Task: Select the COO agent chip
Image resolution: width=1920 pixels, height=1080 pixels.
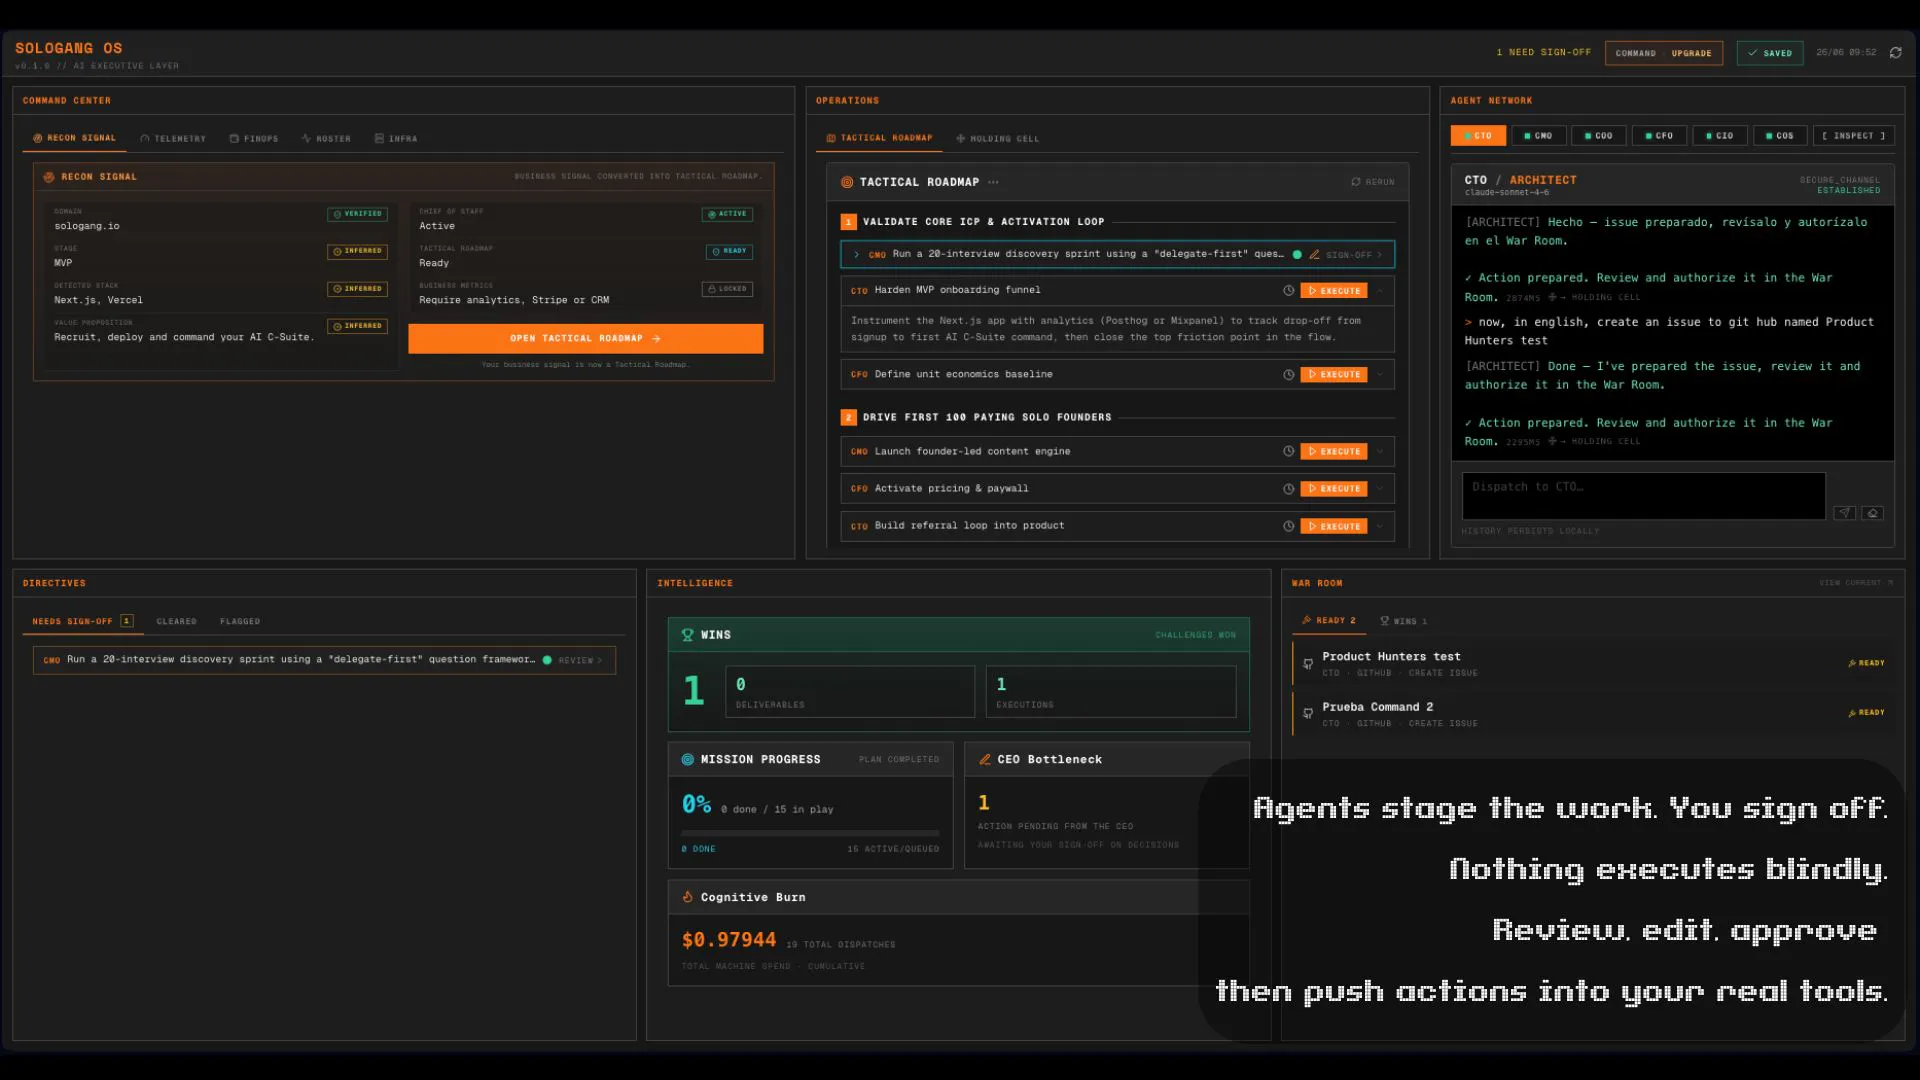Action: coord(1598,136)
